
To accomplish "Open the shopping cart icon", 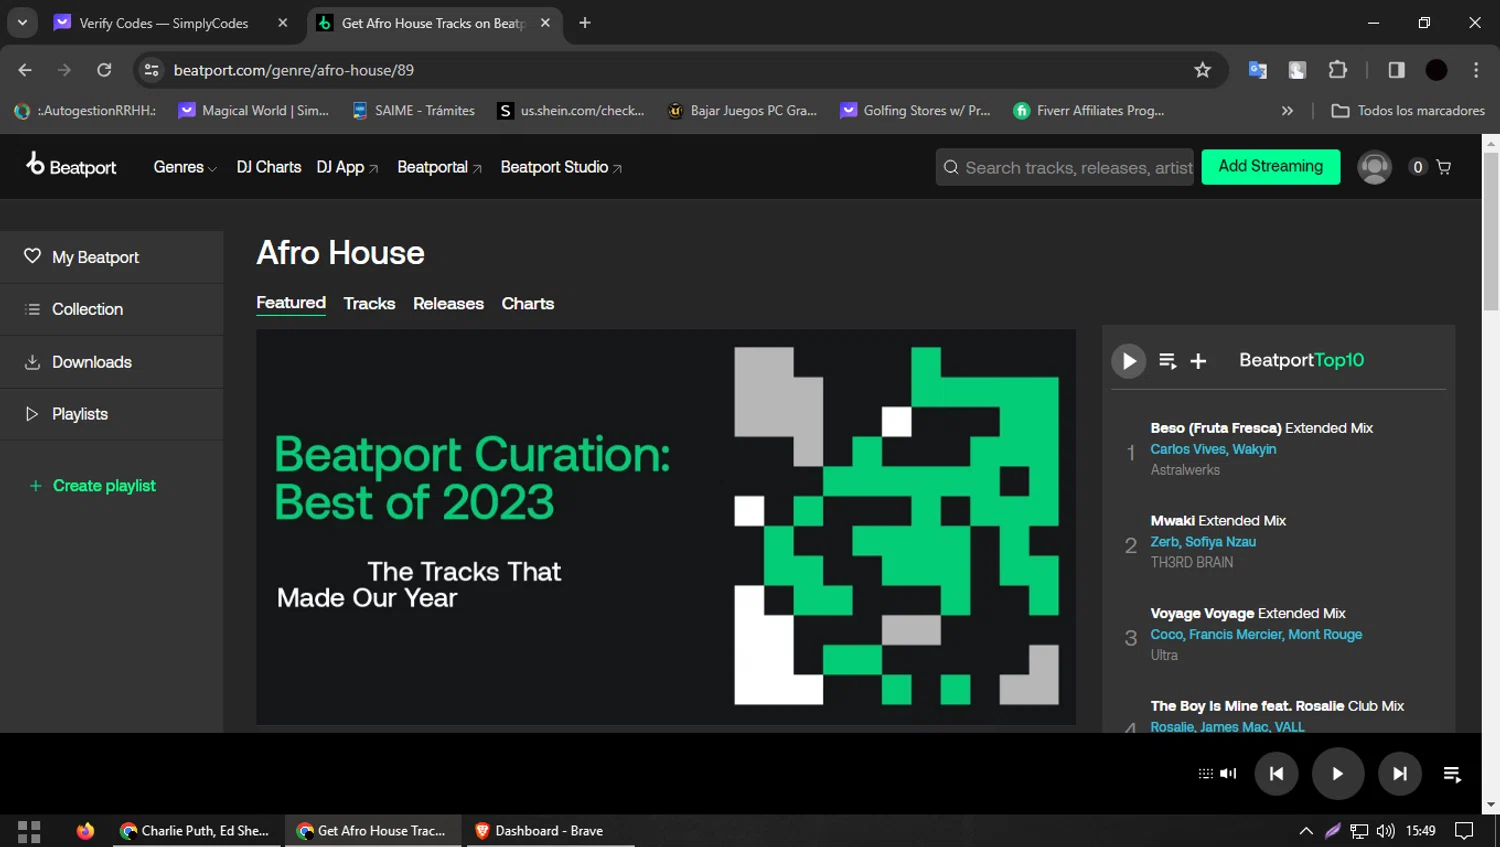I will (x=1443, y=167).
